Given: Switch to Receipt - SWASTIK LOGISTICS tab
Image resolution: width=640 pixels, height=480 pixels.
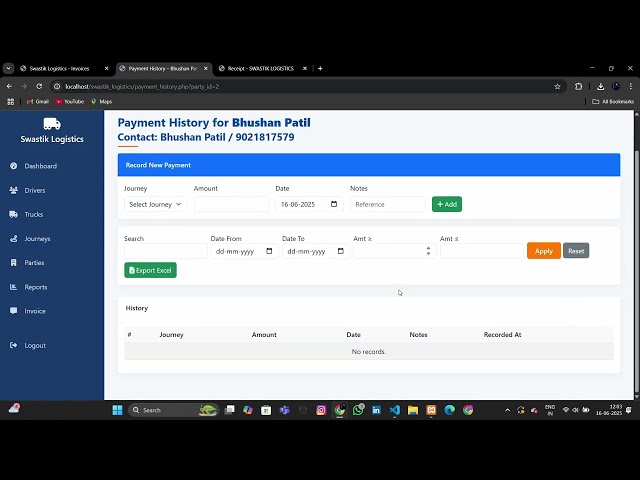Looking at the screenshot, I should point(260,69).
